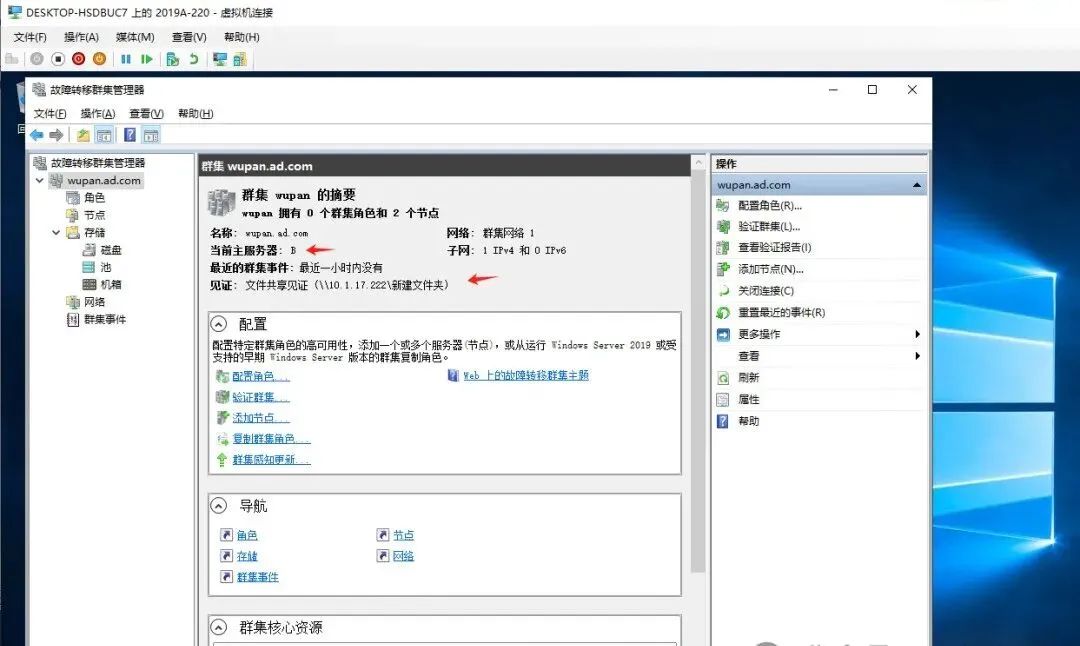Click the Show/Hide action pane toolbar icon

click(150, 133)
